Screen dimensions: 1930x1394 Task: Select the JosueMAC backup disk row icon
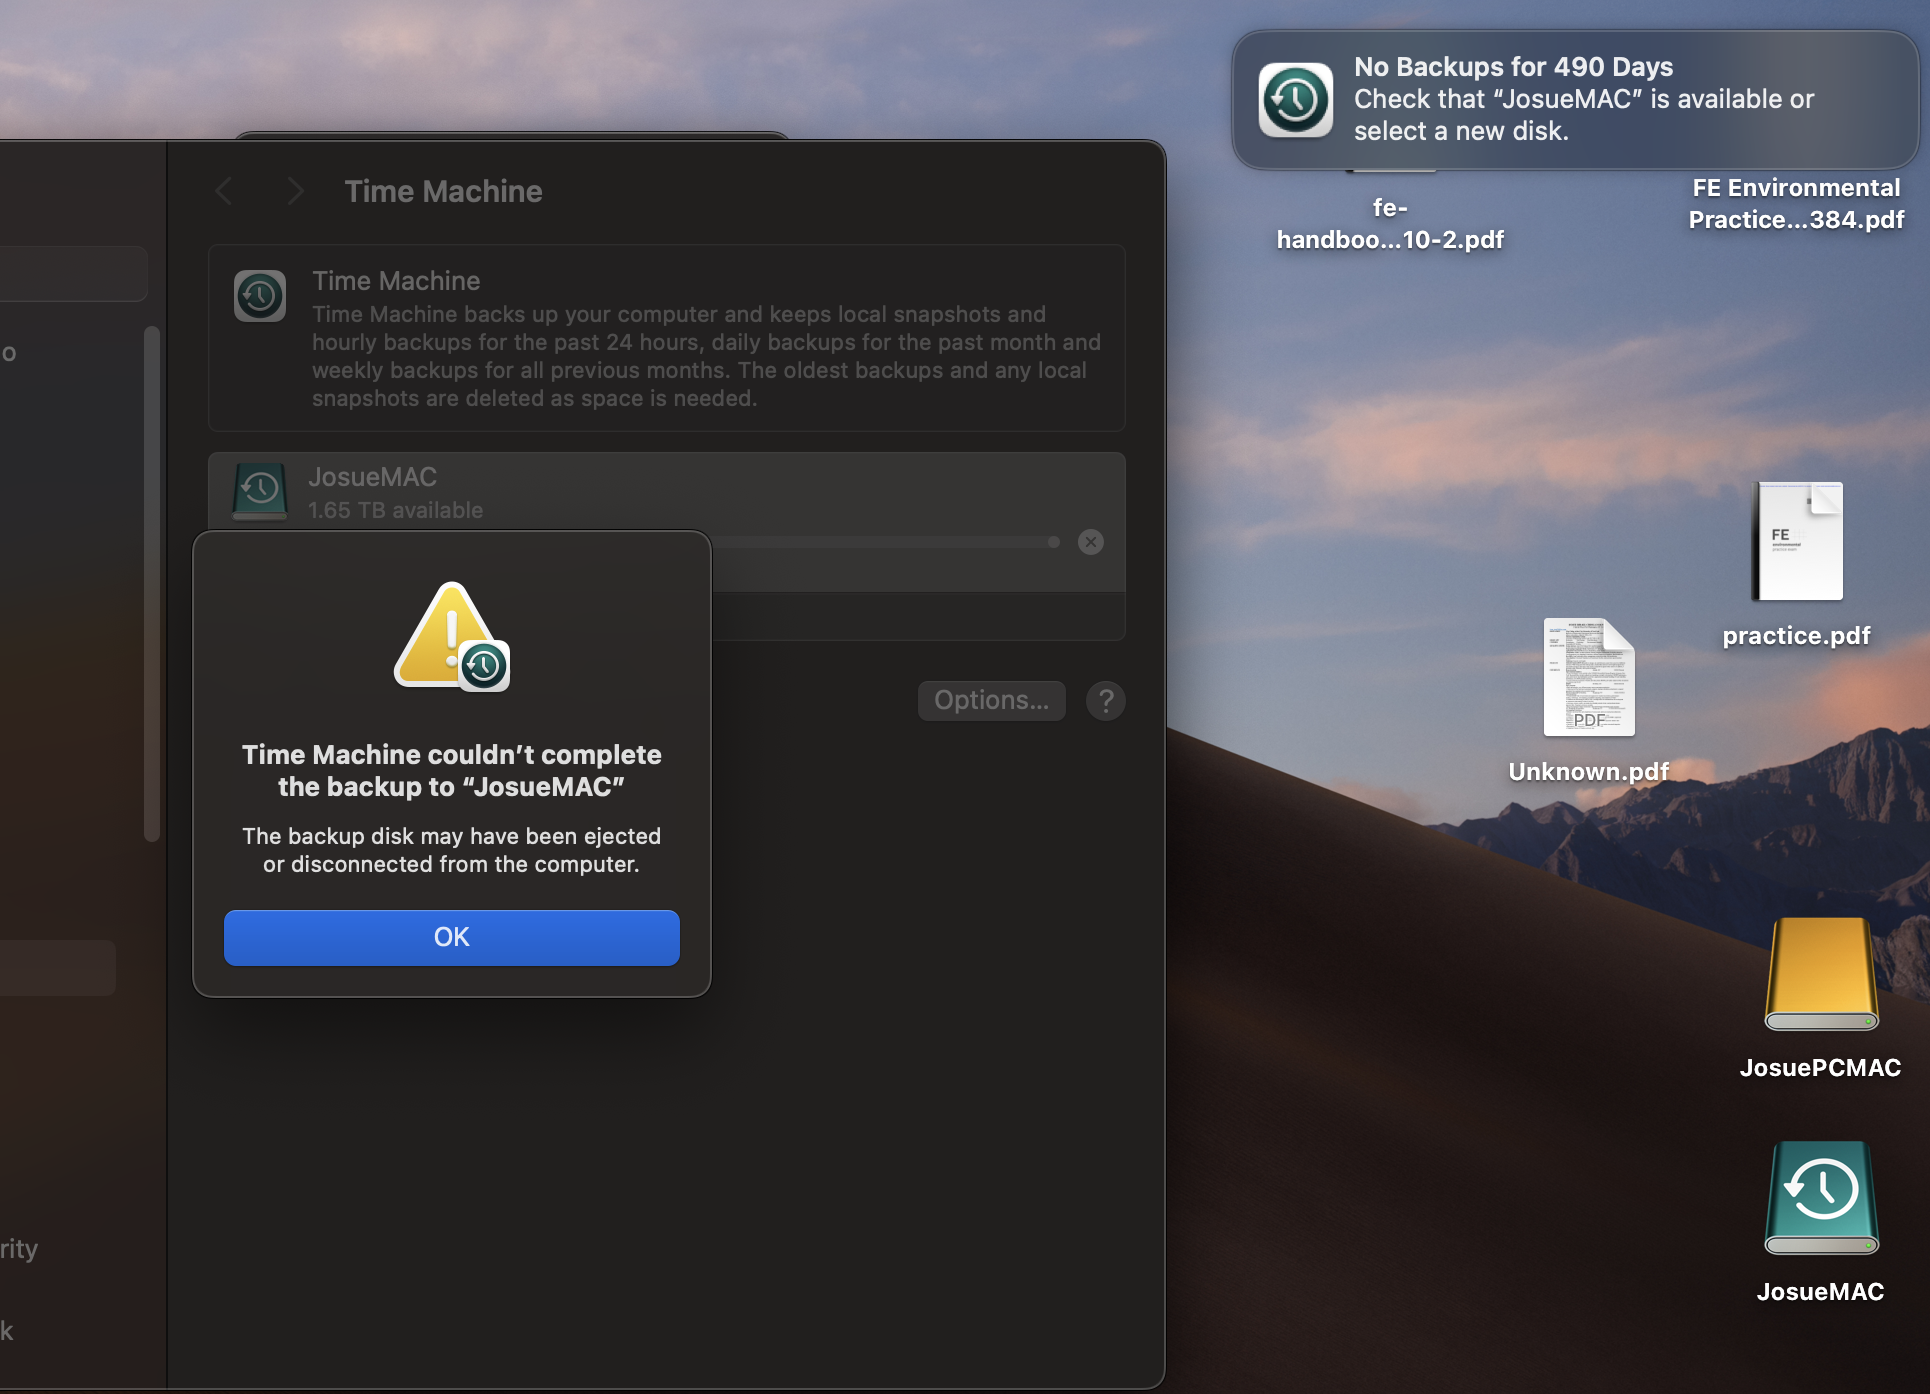pos(260,490)
